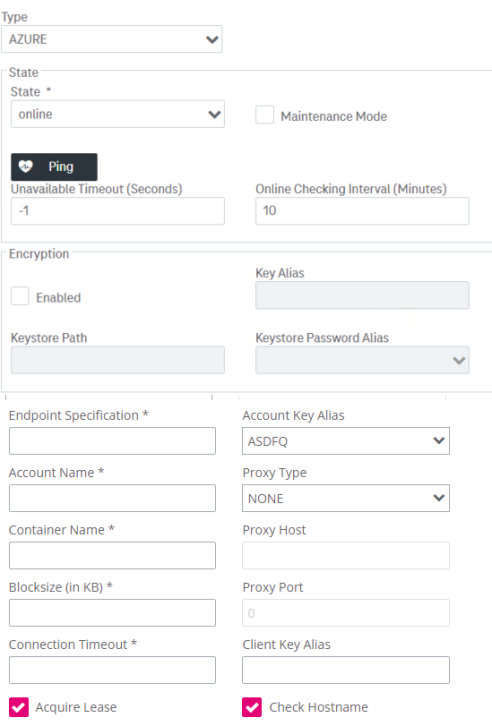The image size is (492, 726).
Task: Click the heart icon on Ping button
Action: pyautogui.click(x=25, y=166)
